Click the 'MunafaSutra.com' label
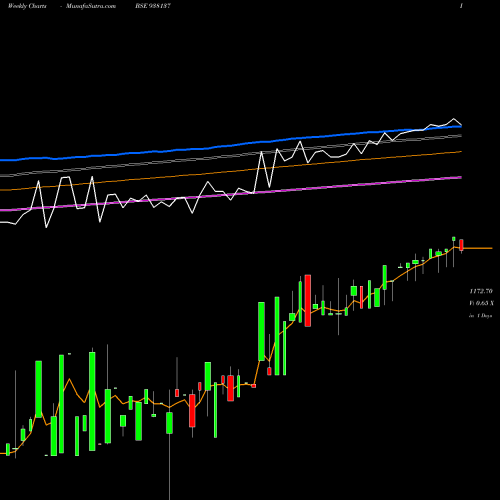500x500 pixels. coord(91,6)
